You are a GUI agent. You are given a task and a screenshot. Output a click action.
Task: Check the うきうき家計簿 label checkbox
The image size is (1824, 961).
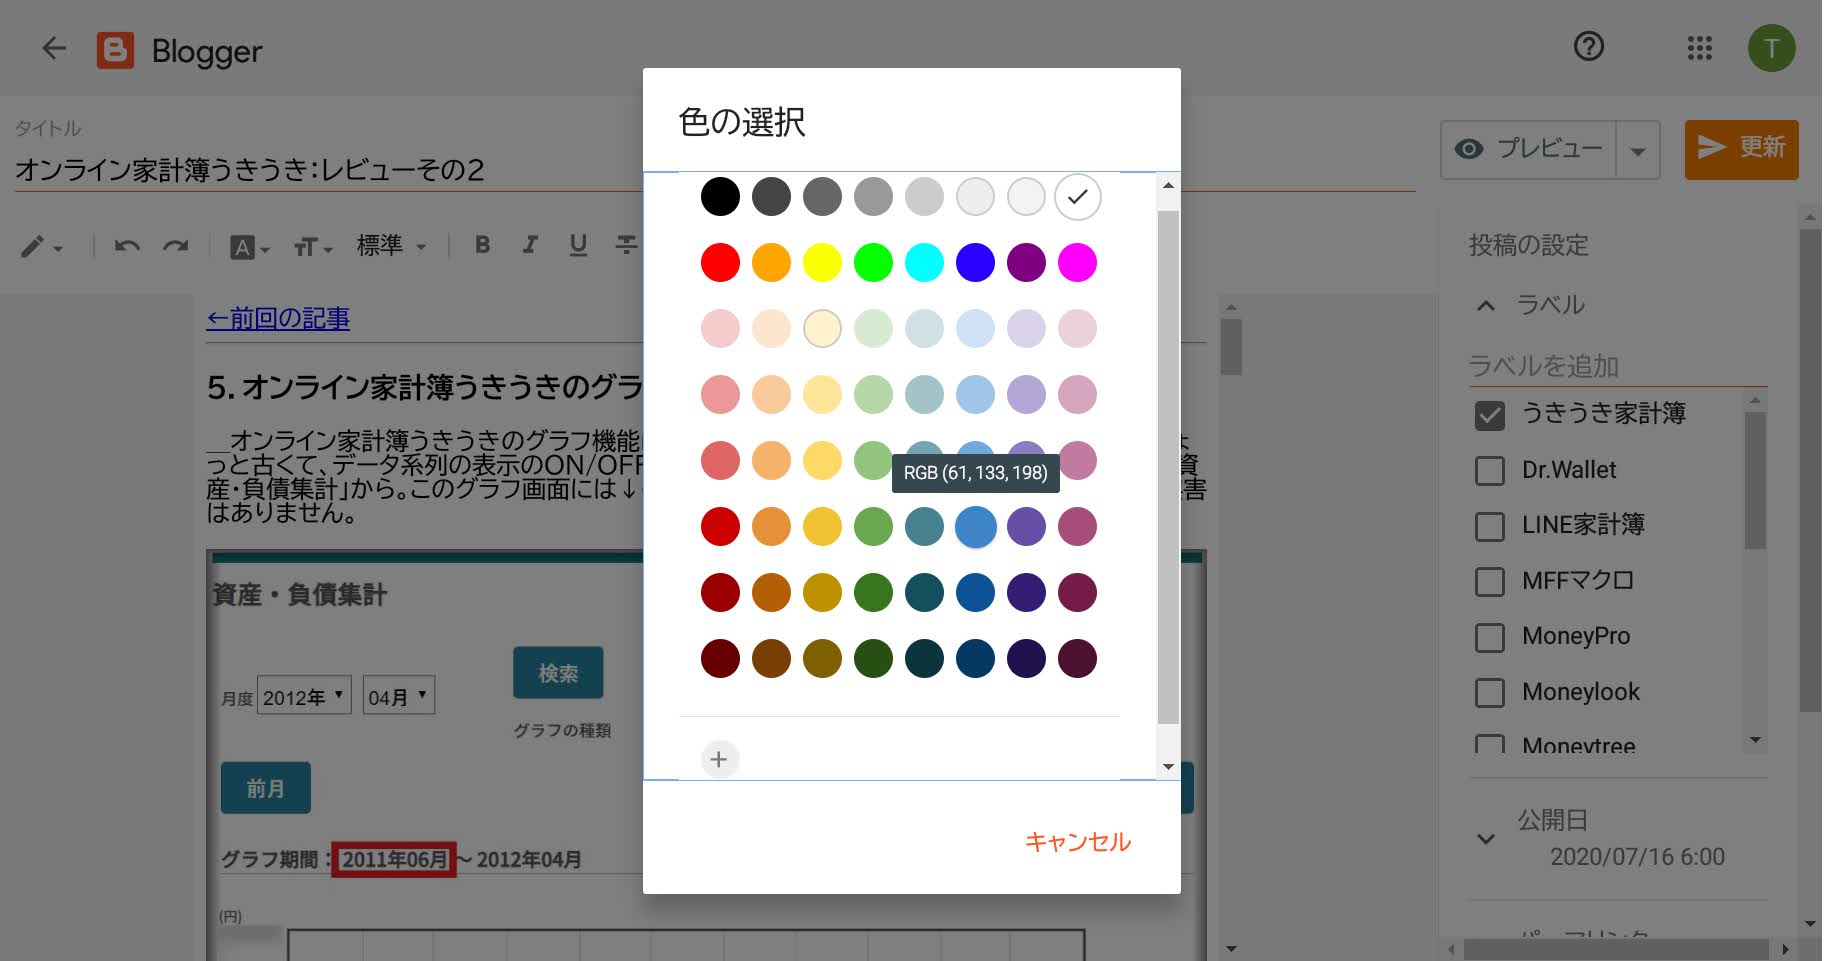click(x=1489, y=415)
